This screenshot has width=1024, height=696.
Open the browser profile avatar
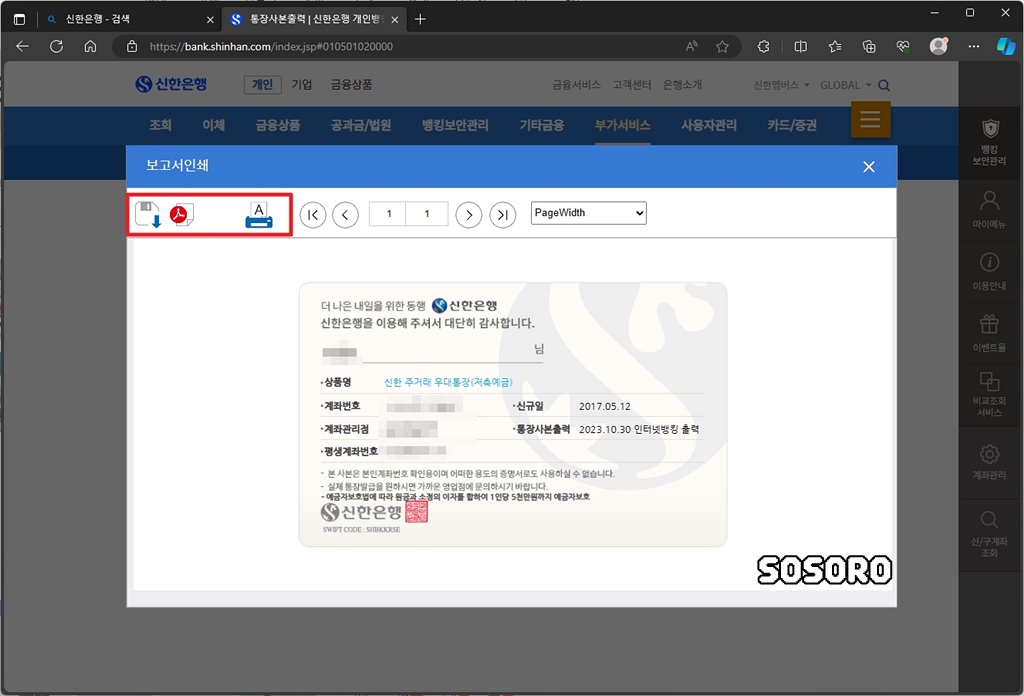click(938, 46)
